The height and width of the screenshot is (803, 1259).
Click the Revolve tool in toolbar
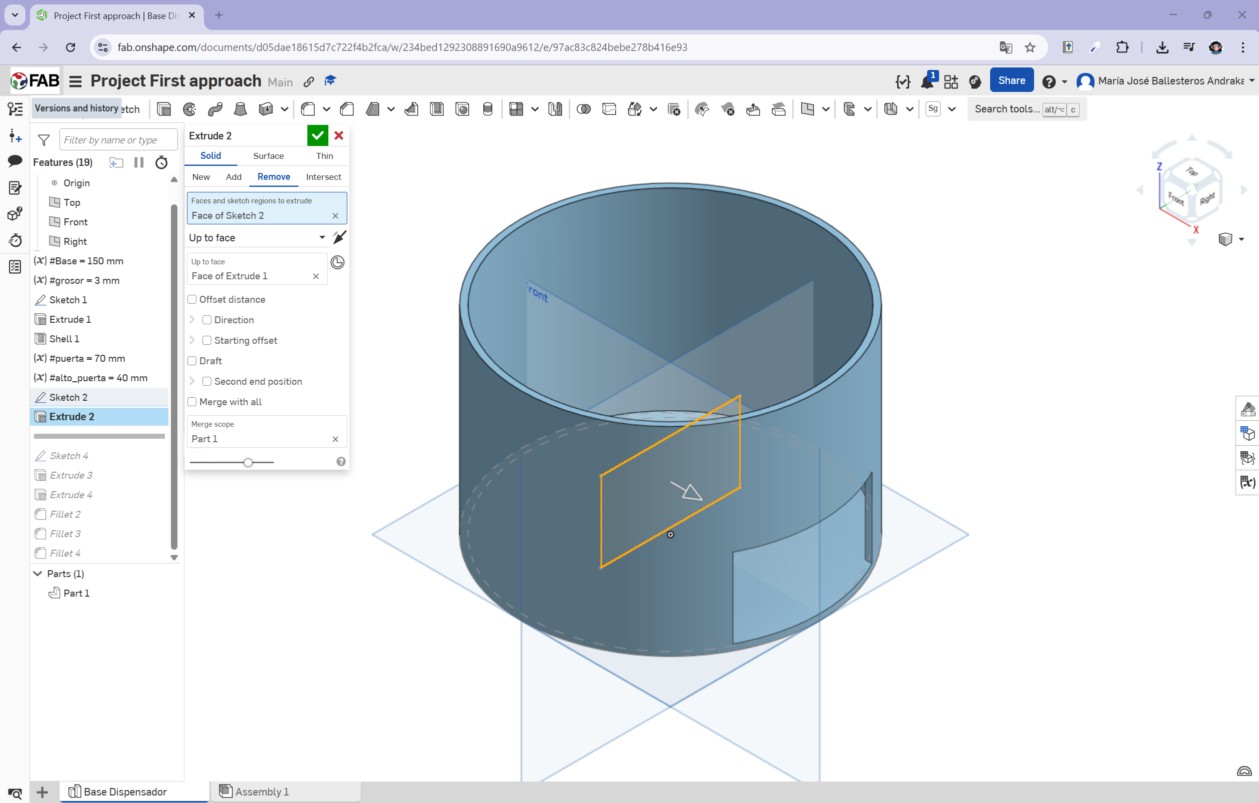coord(189,109)
